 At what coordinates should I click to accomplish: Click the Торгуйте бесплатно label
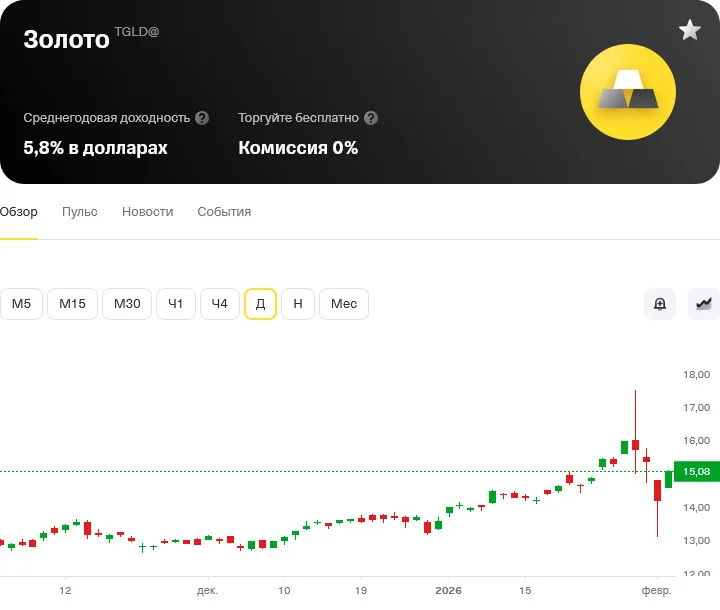298,118
